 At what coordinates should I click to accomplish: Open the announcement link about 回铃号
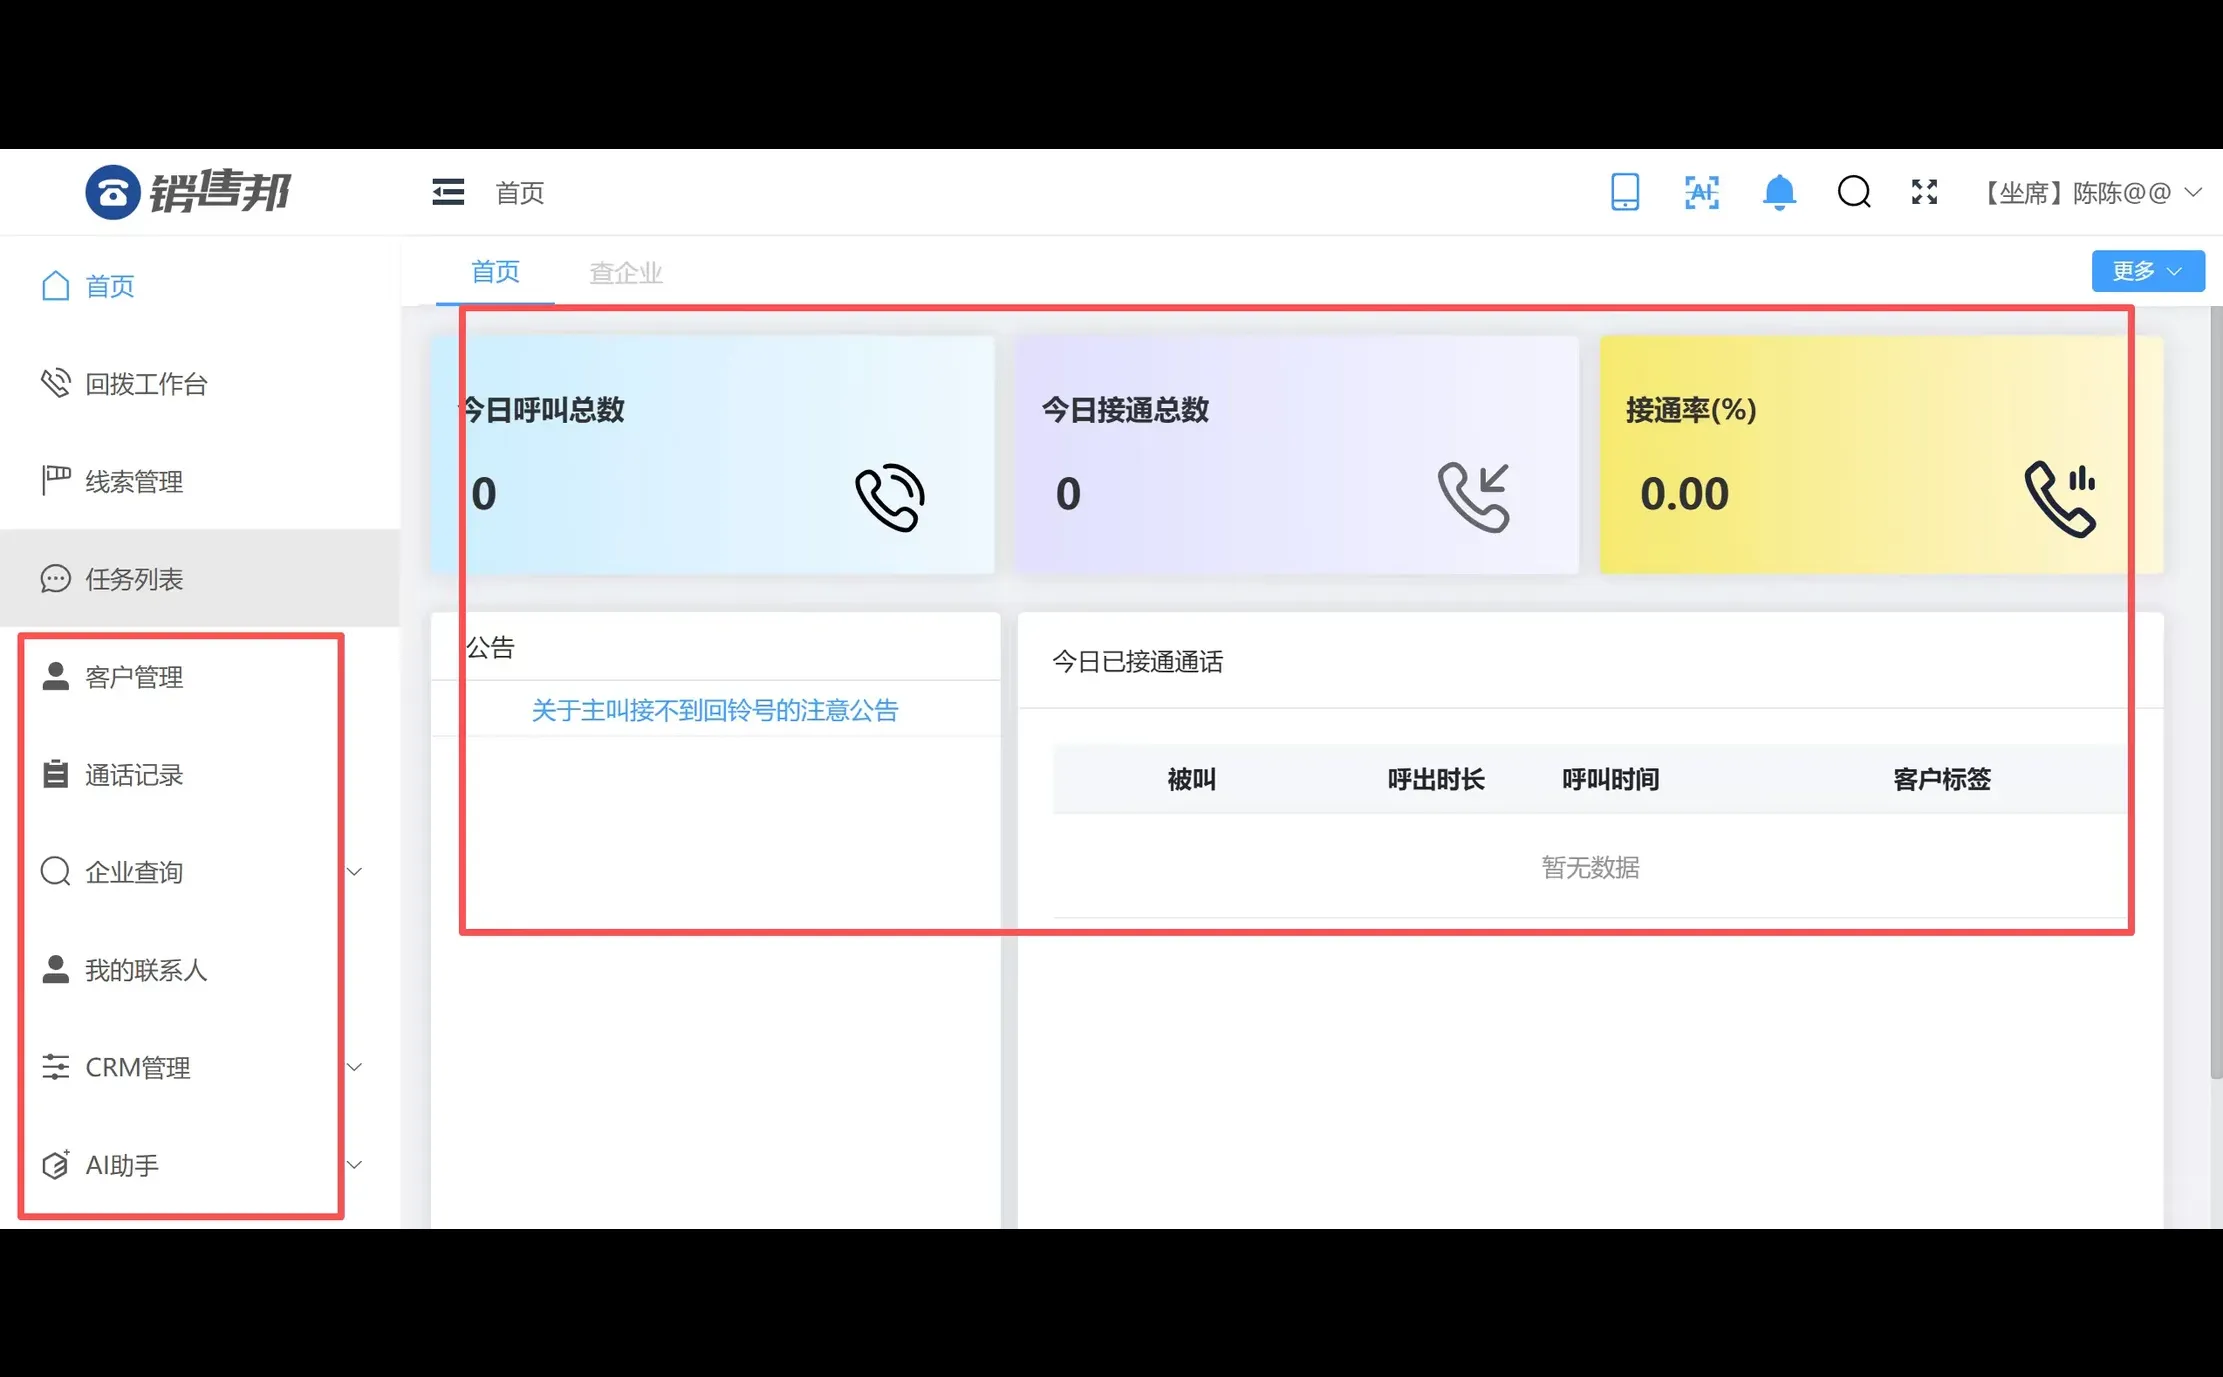point(714,710)
